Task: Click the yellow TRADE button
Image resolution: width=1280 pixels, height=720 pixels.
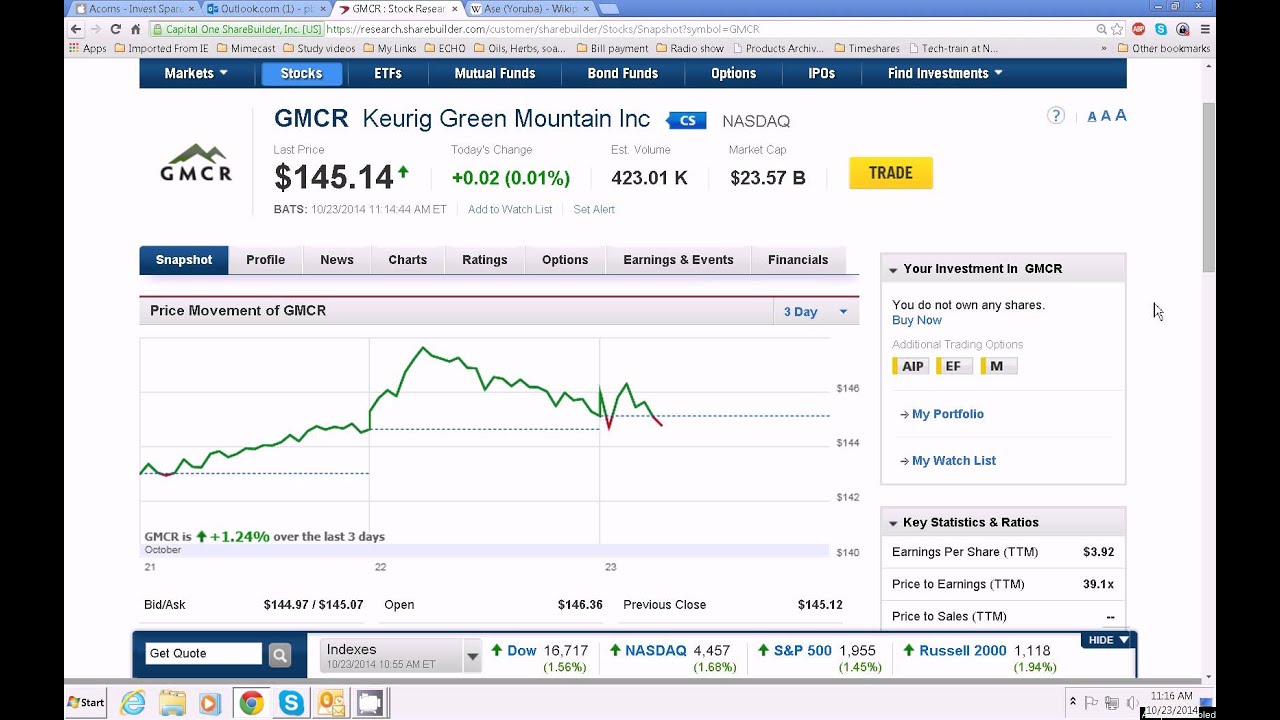Action: point(891,173)
